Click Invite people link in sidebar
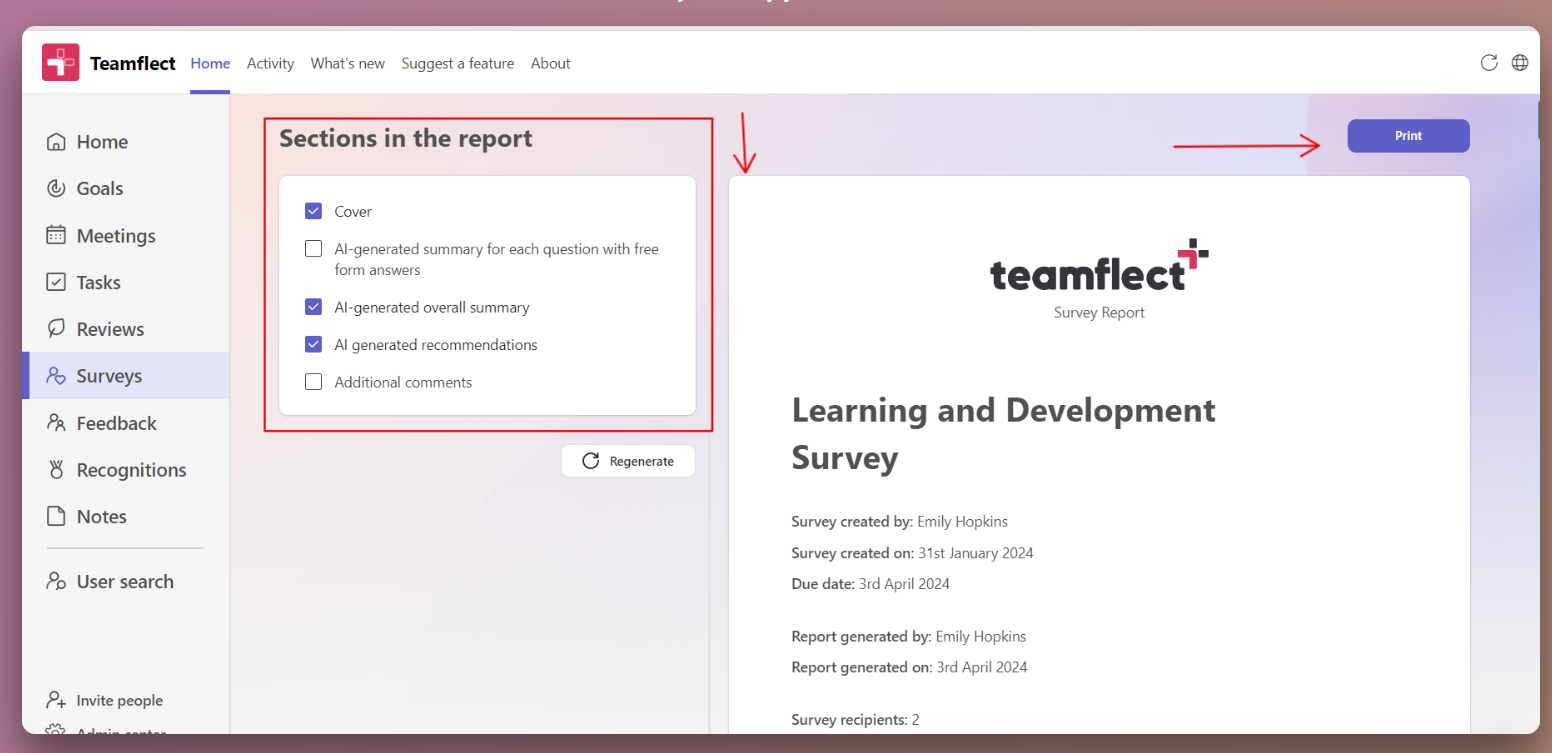Viewport: 1552px width, 753px height. pyautogui.click(x=119, y=701)
